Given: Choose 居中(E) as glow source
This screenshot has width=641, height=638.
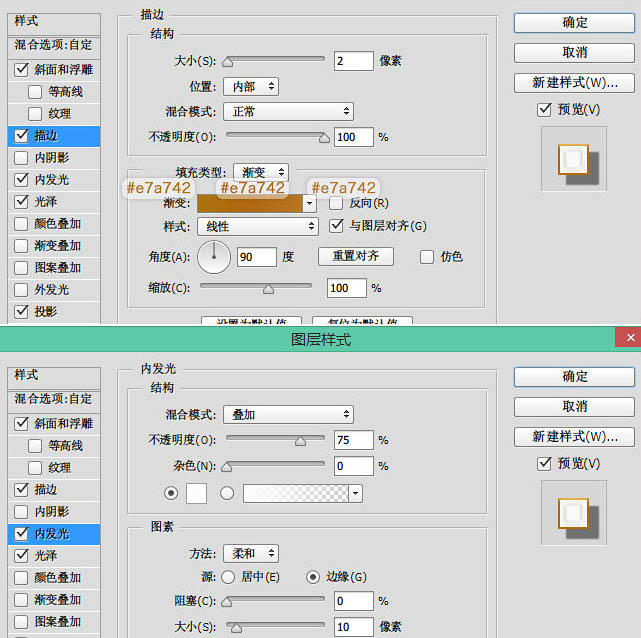Looking at the screenshot, I should click(228, 577).
